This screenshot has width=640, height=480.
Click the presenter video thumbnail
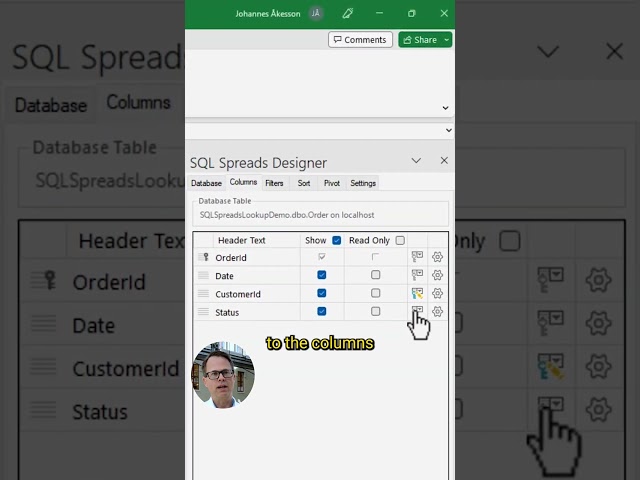pyautogui.click(x=223, y=375)
